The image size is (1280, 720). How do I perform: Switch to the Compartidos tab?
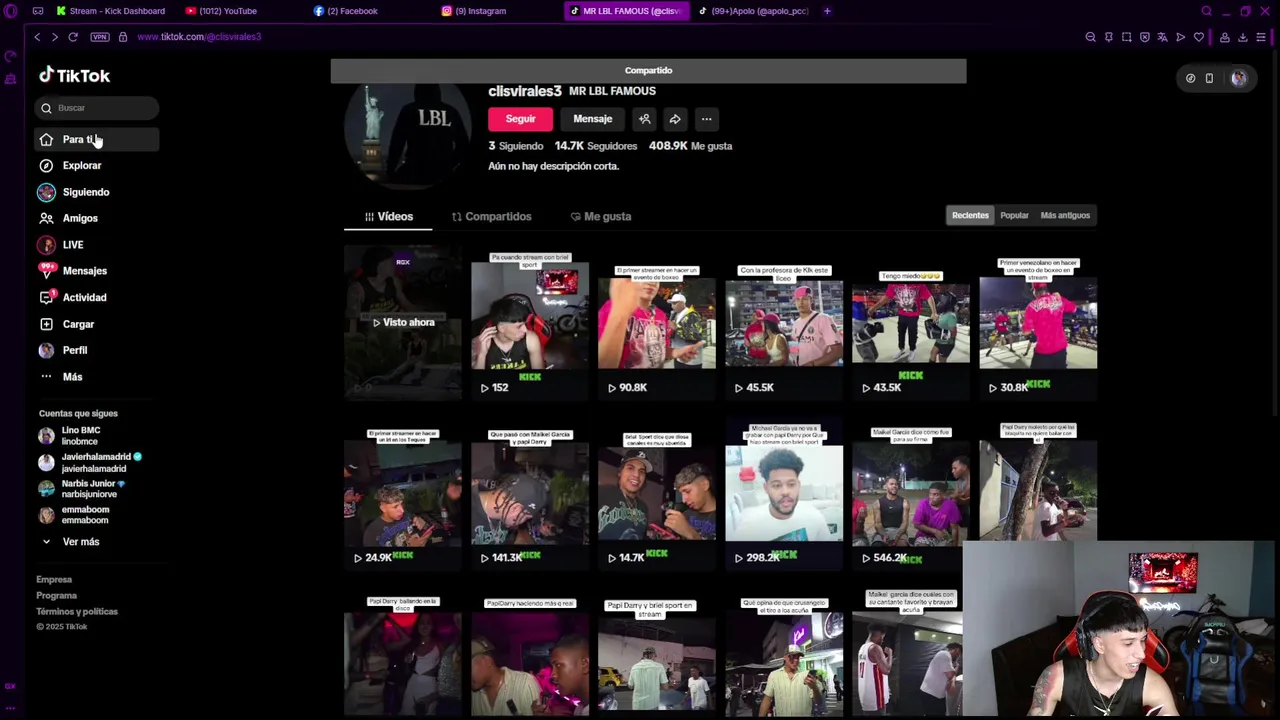pos(491,216)
